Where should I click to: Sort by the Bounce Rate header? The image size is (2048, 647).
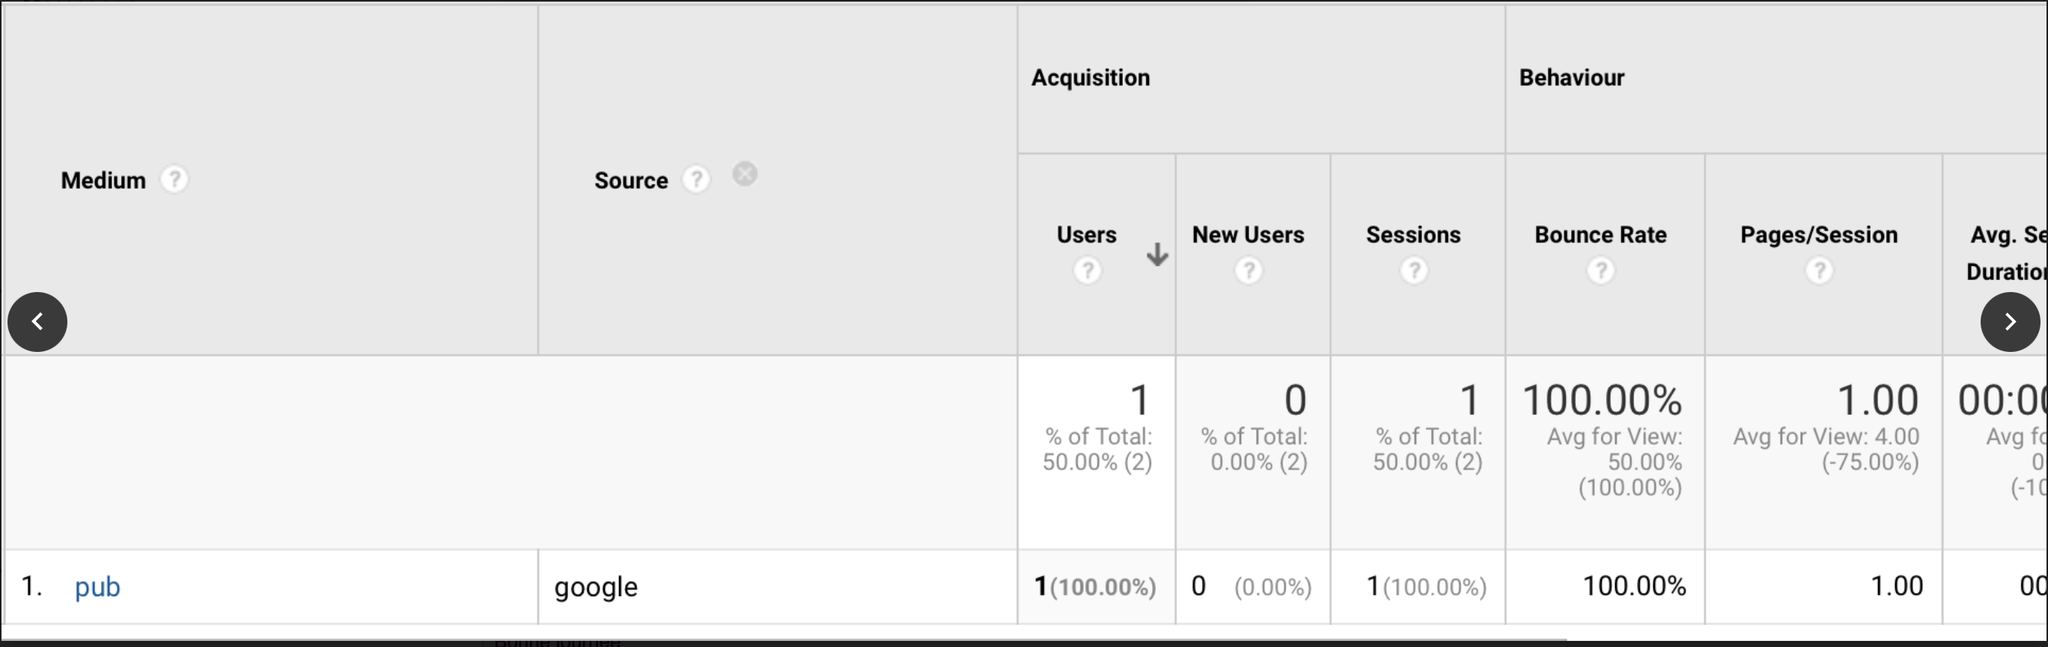pyautogui.click(x=1600, y=235)
